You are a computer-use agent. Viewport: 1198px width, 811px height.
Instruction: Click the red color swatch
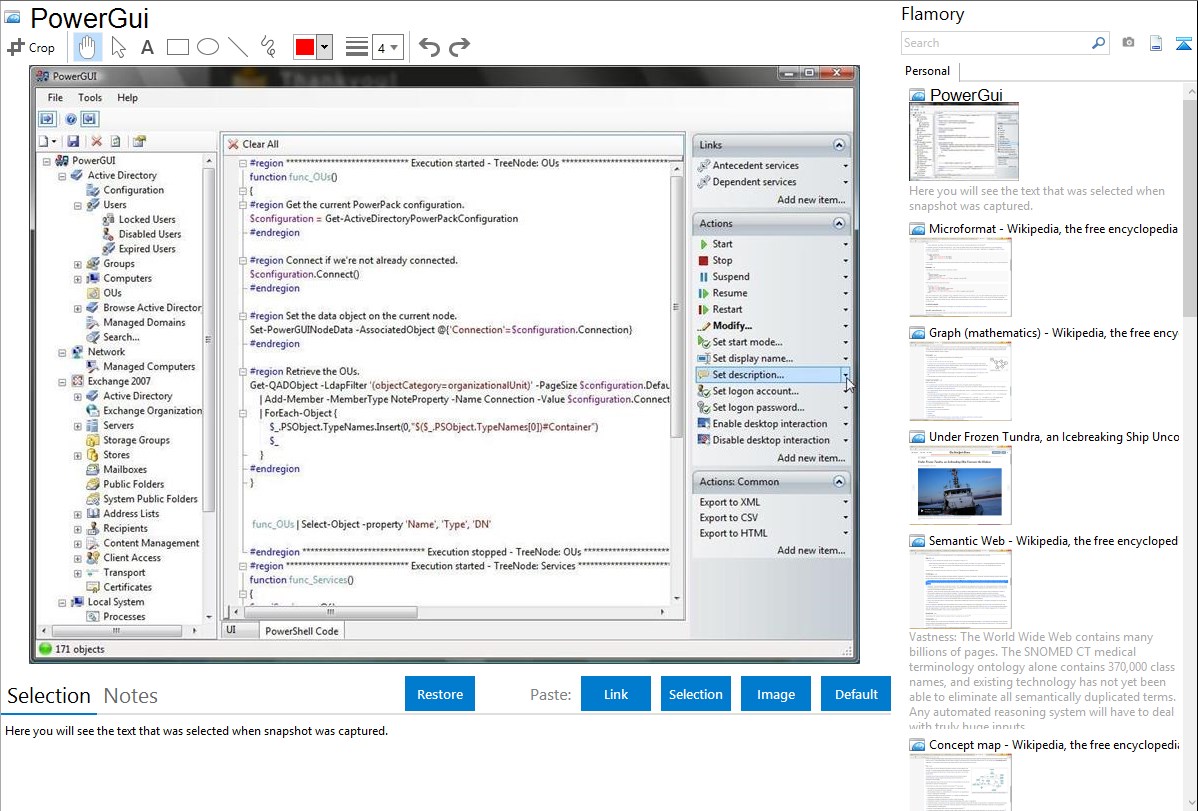[x=304, y=47]
